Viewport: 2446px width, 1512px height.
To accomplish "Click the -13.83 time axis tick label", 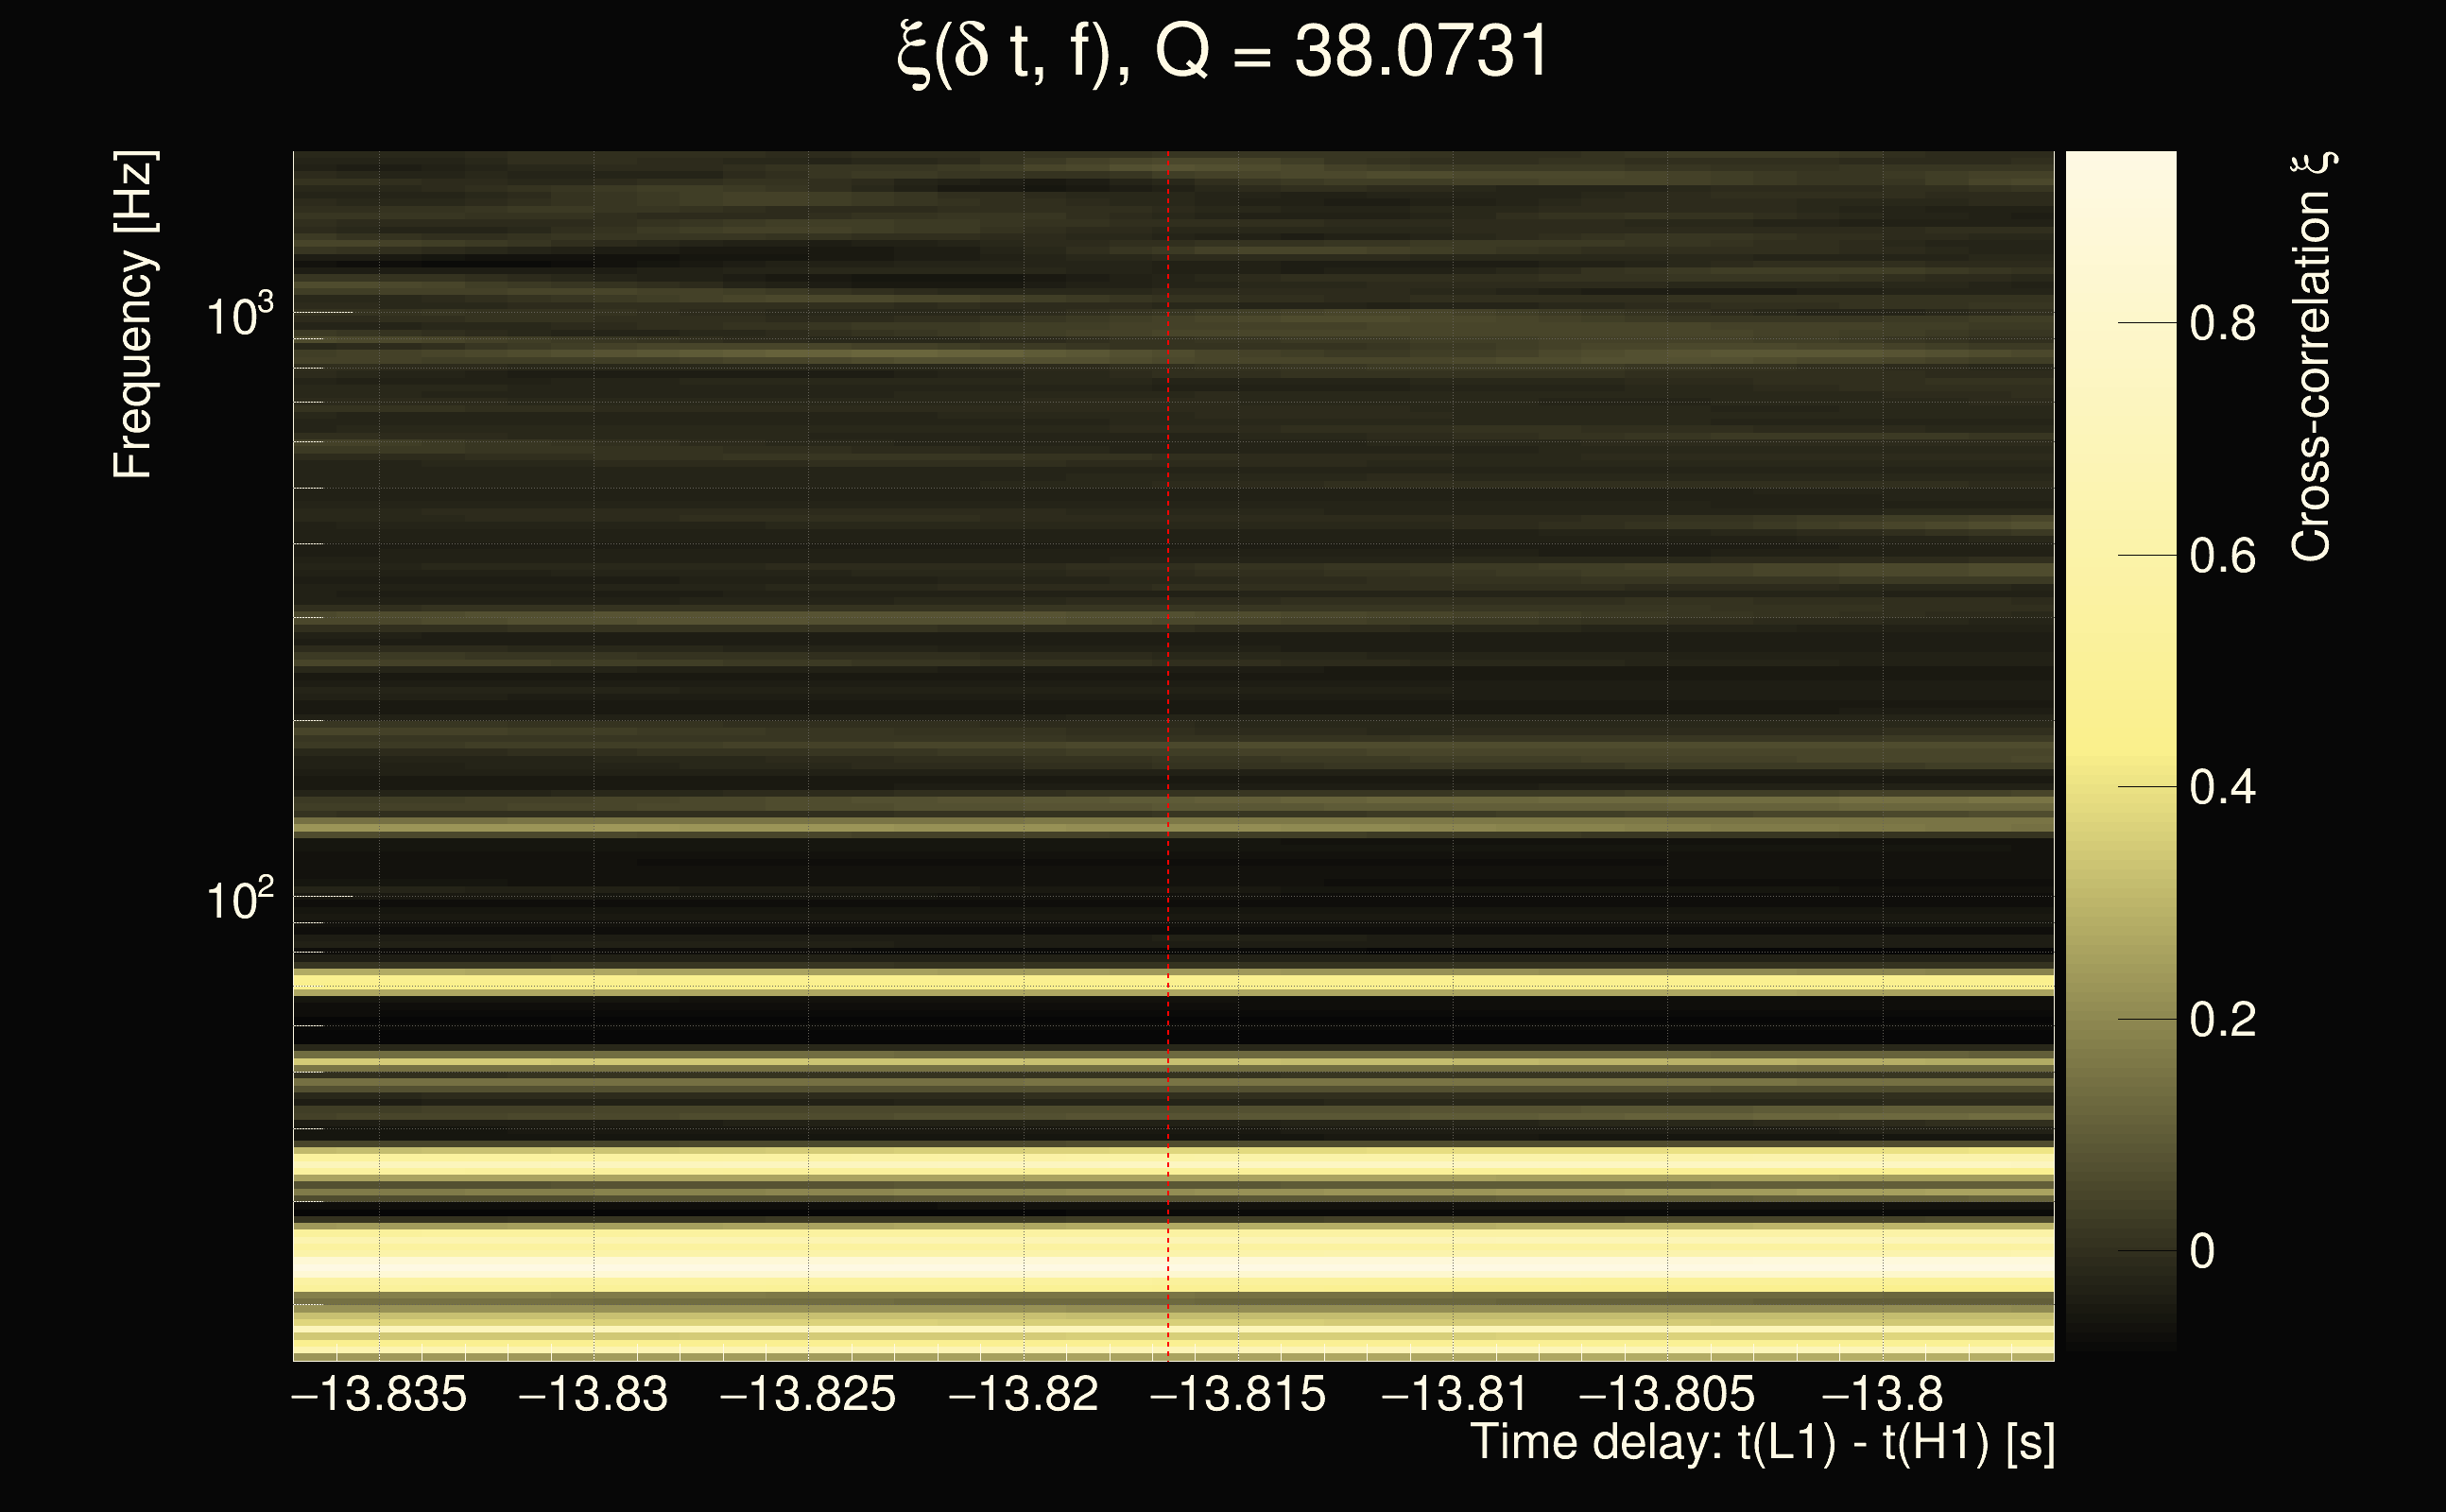I will [x=594, y=1394].
